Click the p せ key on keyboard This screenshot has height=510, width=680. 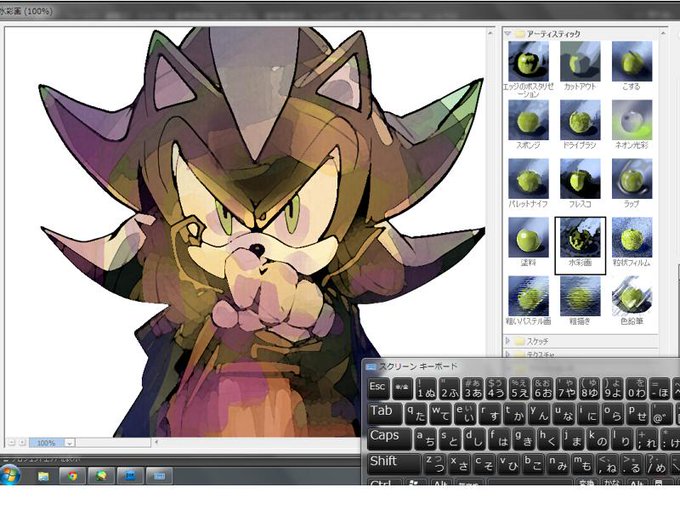click(x=638, y=413)
